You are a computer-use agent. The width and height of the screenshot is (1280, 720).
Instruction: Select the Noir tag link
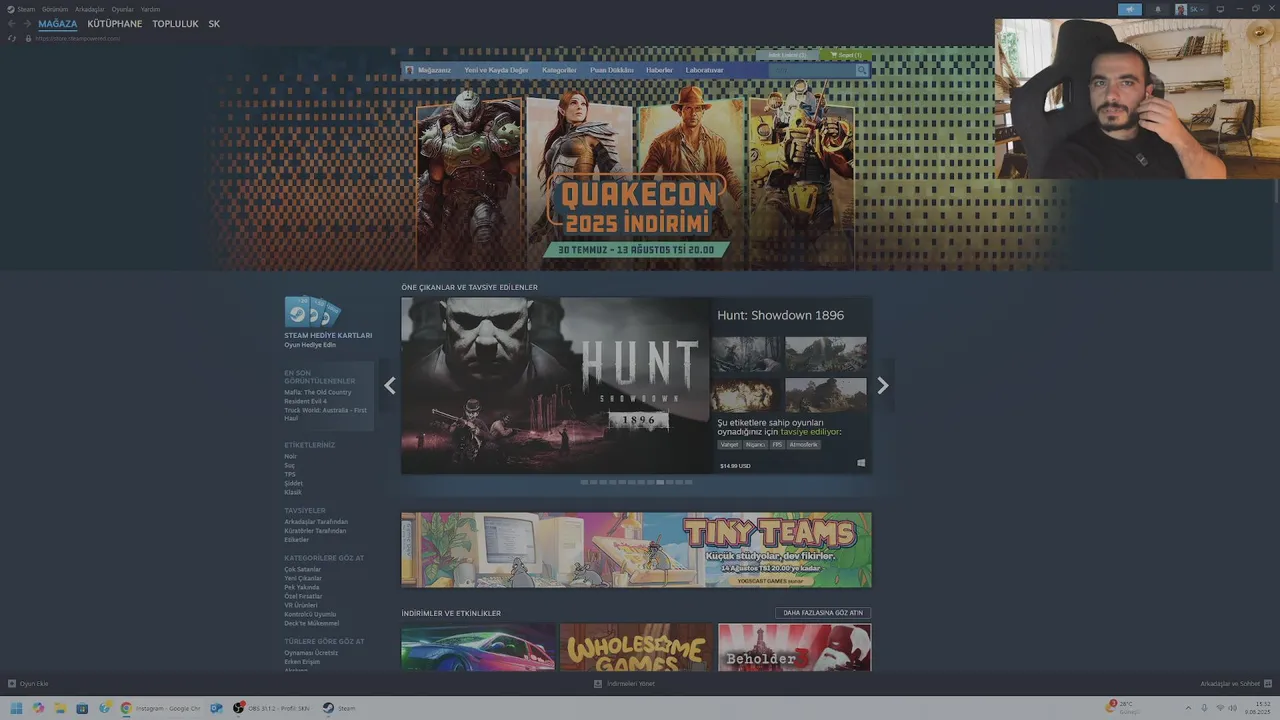(x=290, y=456)
